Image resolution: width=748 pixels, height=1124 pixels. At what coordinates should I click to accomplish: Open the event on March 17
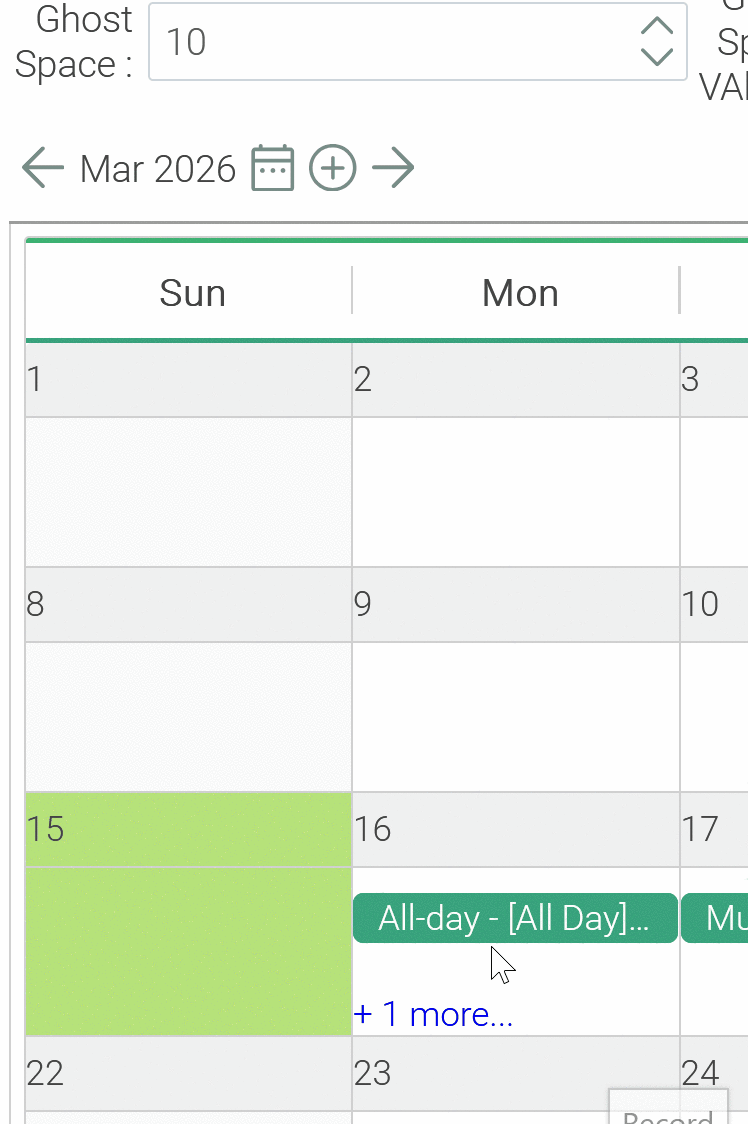click(716, 918)
